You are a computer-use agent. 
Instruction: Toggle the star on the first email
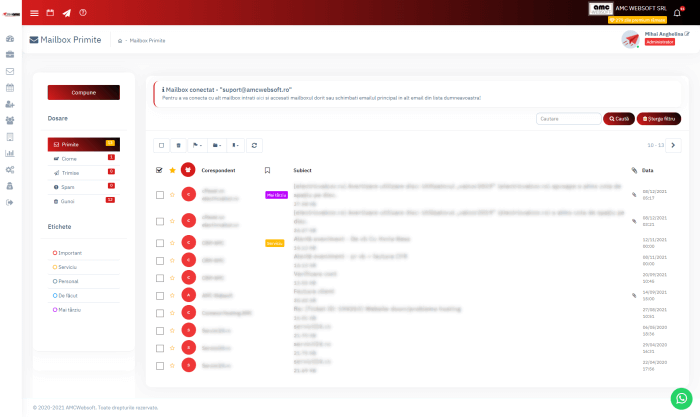point(172,194)
